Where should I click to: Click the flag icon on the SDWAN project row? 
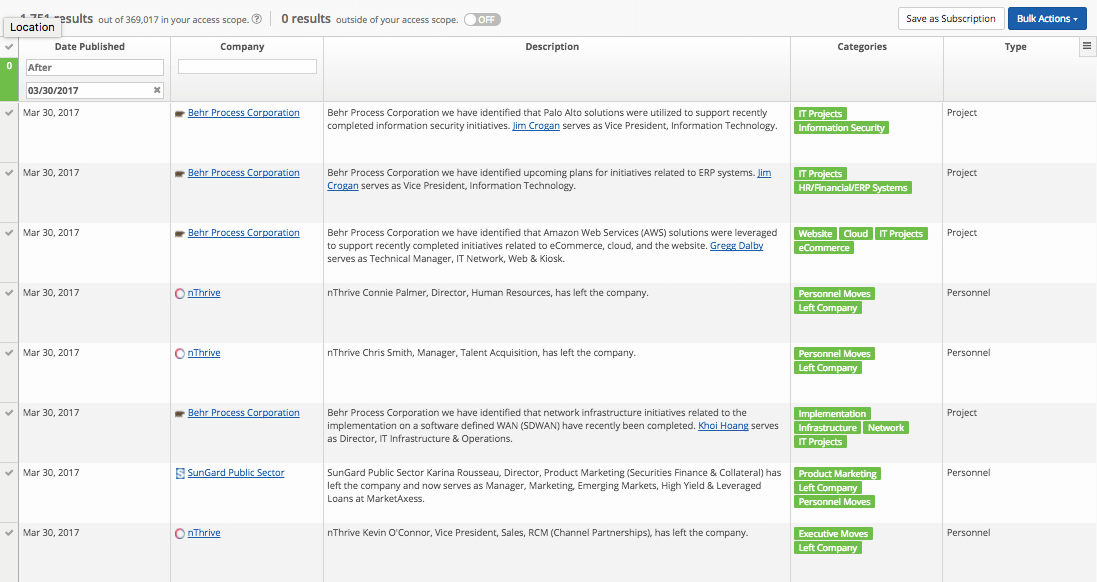point(178,412)
